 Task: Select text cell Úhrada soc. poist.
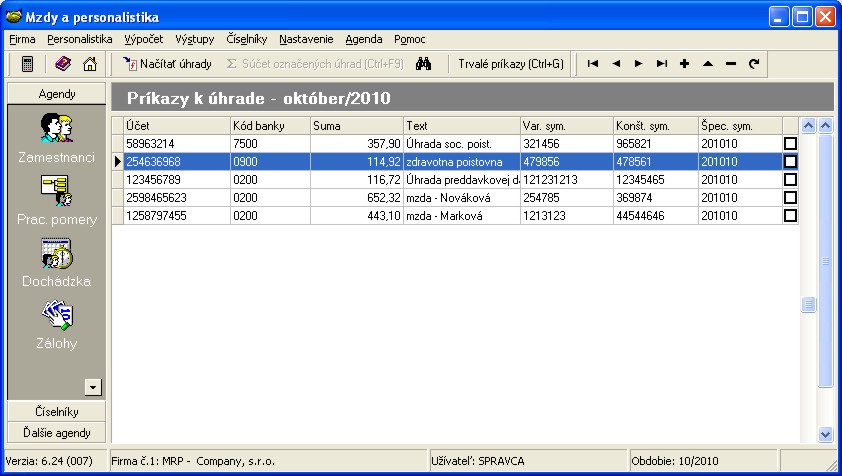point(462,143)
